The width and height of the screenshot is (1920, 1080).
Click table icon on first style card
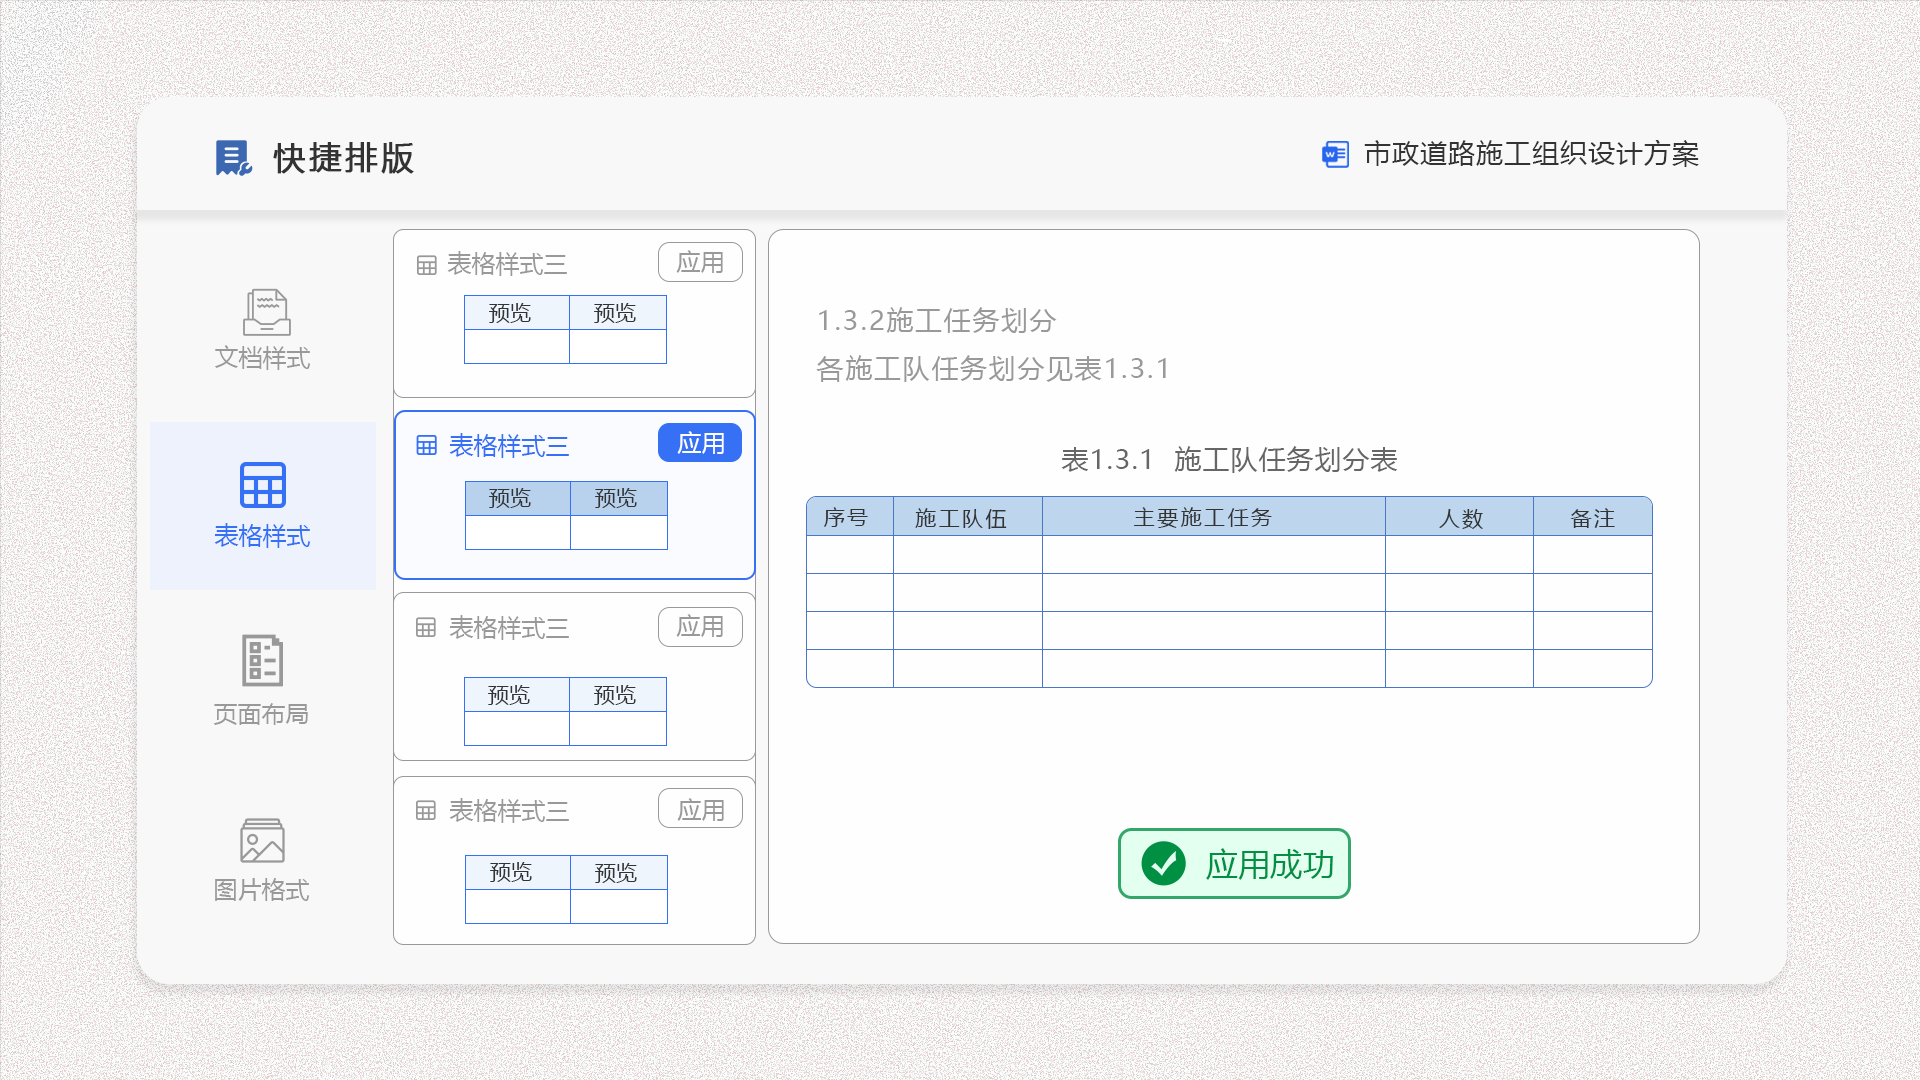point(427,265)
